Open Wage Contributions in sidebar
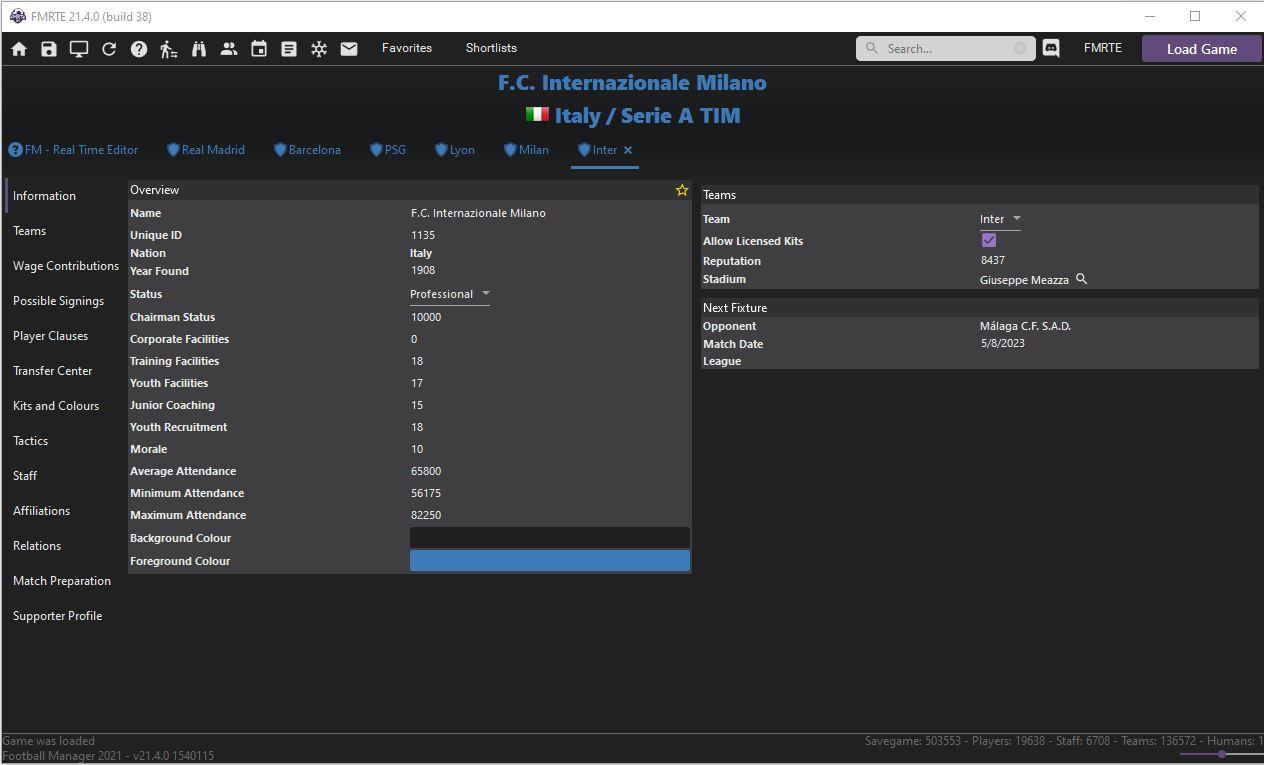The image size is (1264, 765). [x=66, y=266]
